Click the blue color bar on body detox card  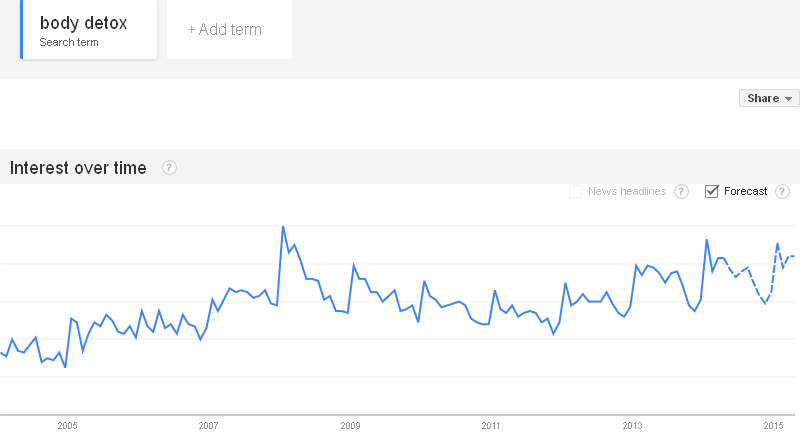point(21,29)
